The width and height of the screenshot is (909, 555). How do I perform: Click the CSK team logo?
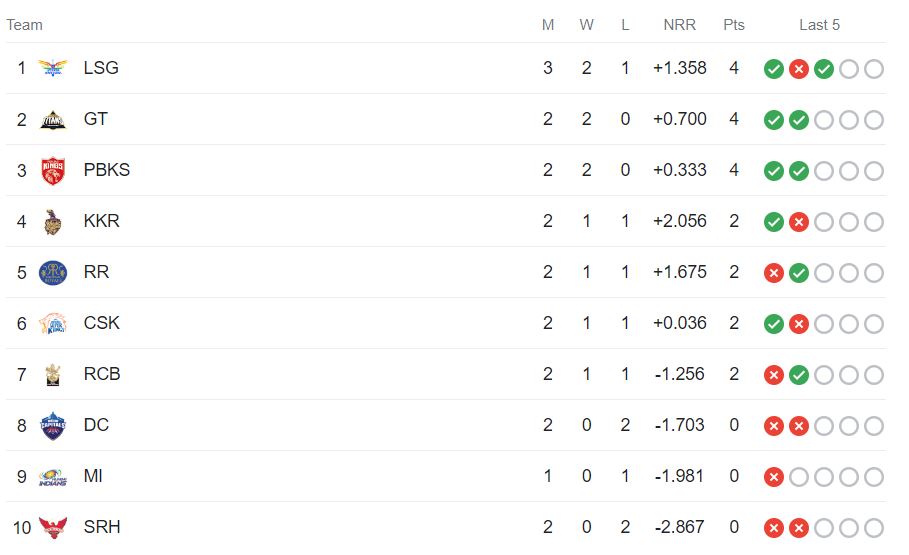click(53, 324)
